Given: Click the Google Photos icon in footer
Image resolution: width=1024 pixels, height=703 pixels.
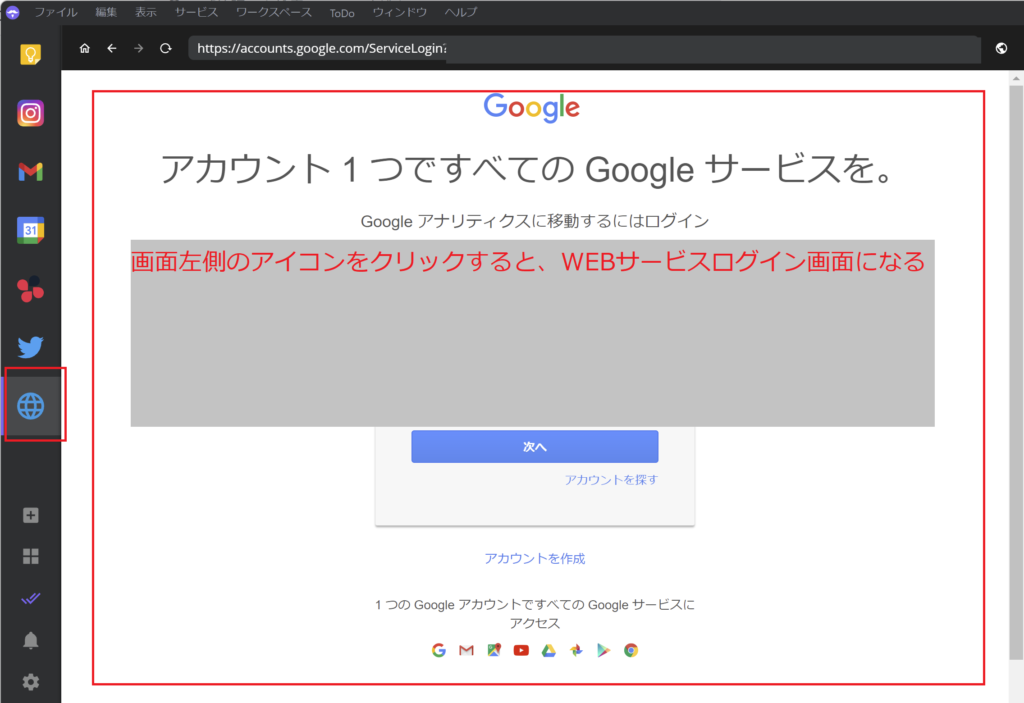Looking at the screenshot, I should coord(576,650).
